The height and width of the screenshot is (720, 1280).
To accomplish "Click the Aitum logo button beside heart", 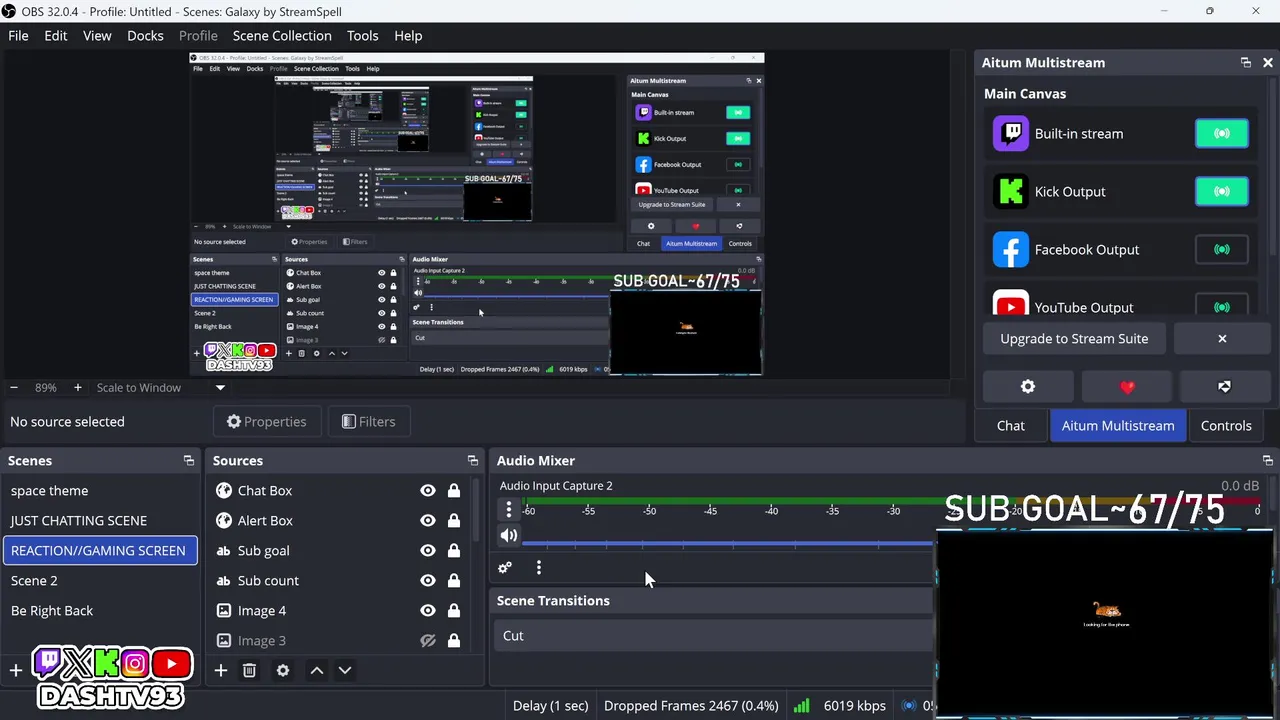I will pyautogui.click(x=1224, y=387).
